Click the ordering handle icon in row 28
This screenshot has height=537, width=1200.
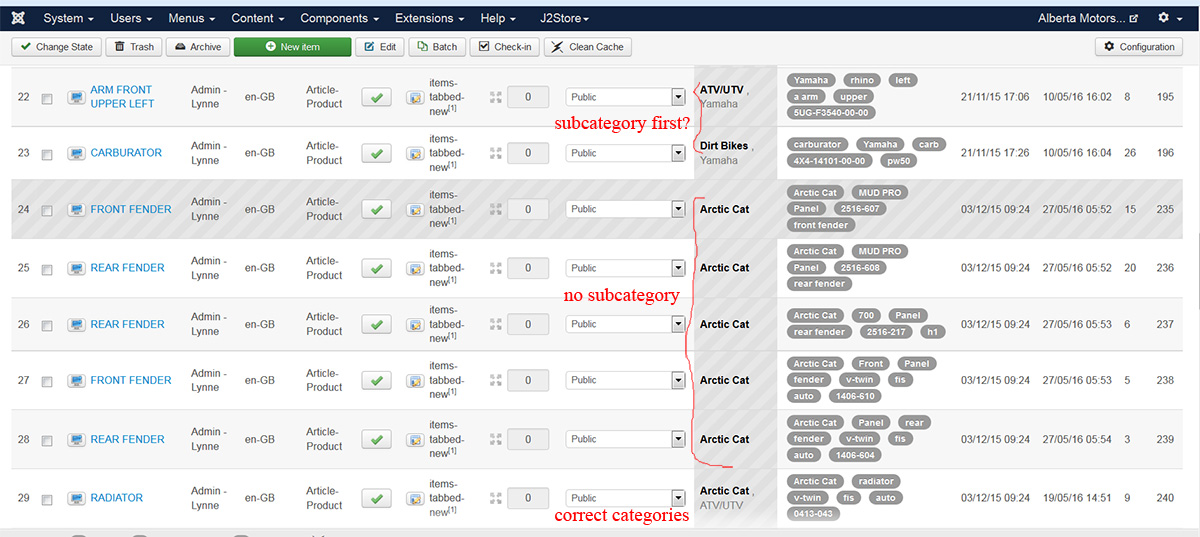495,439
